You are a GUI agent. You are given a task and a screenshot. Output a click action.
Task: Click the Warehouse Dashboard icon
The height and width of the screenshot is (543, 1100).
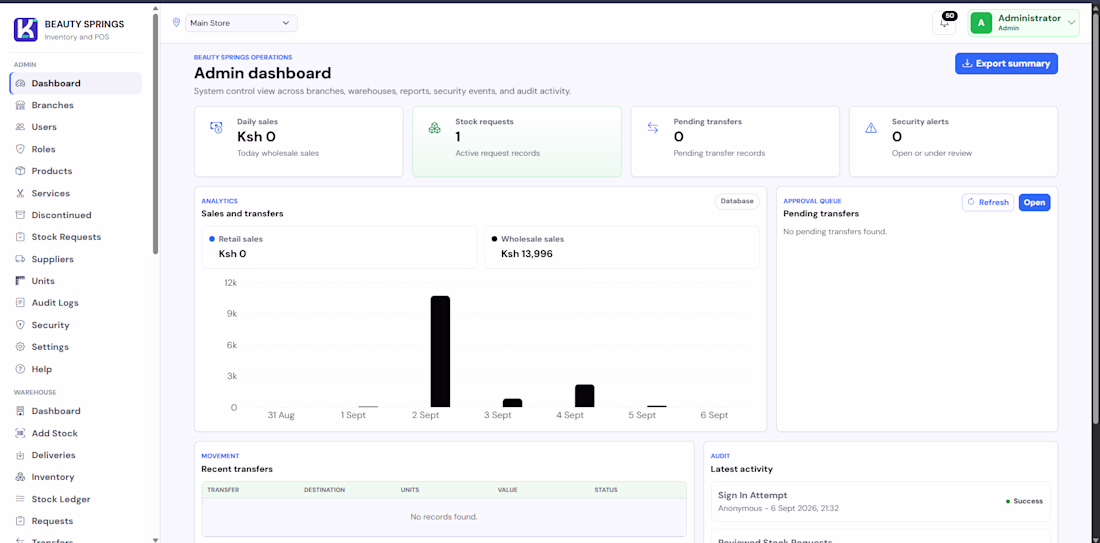20,411
